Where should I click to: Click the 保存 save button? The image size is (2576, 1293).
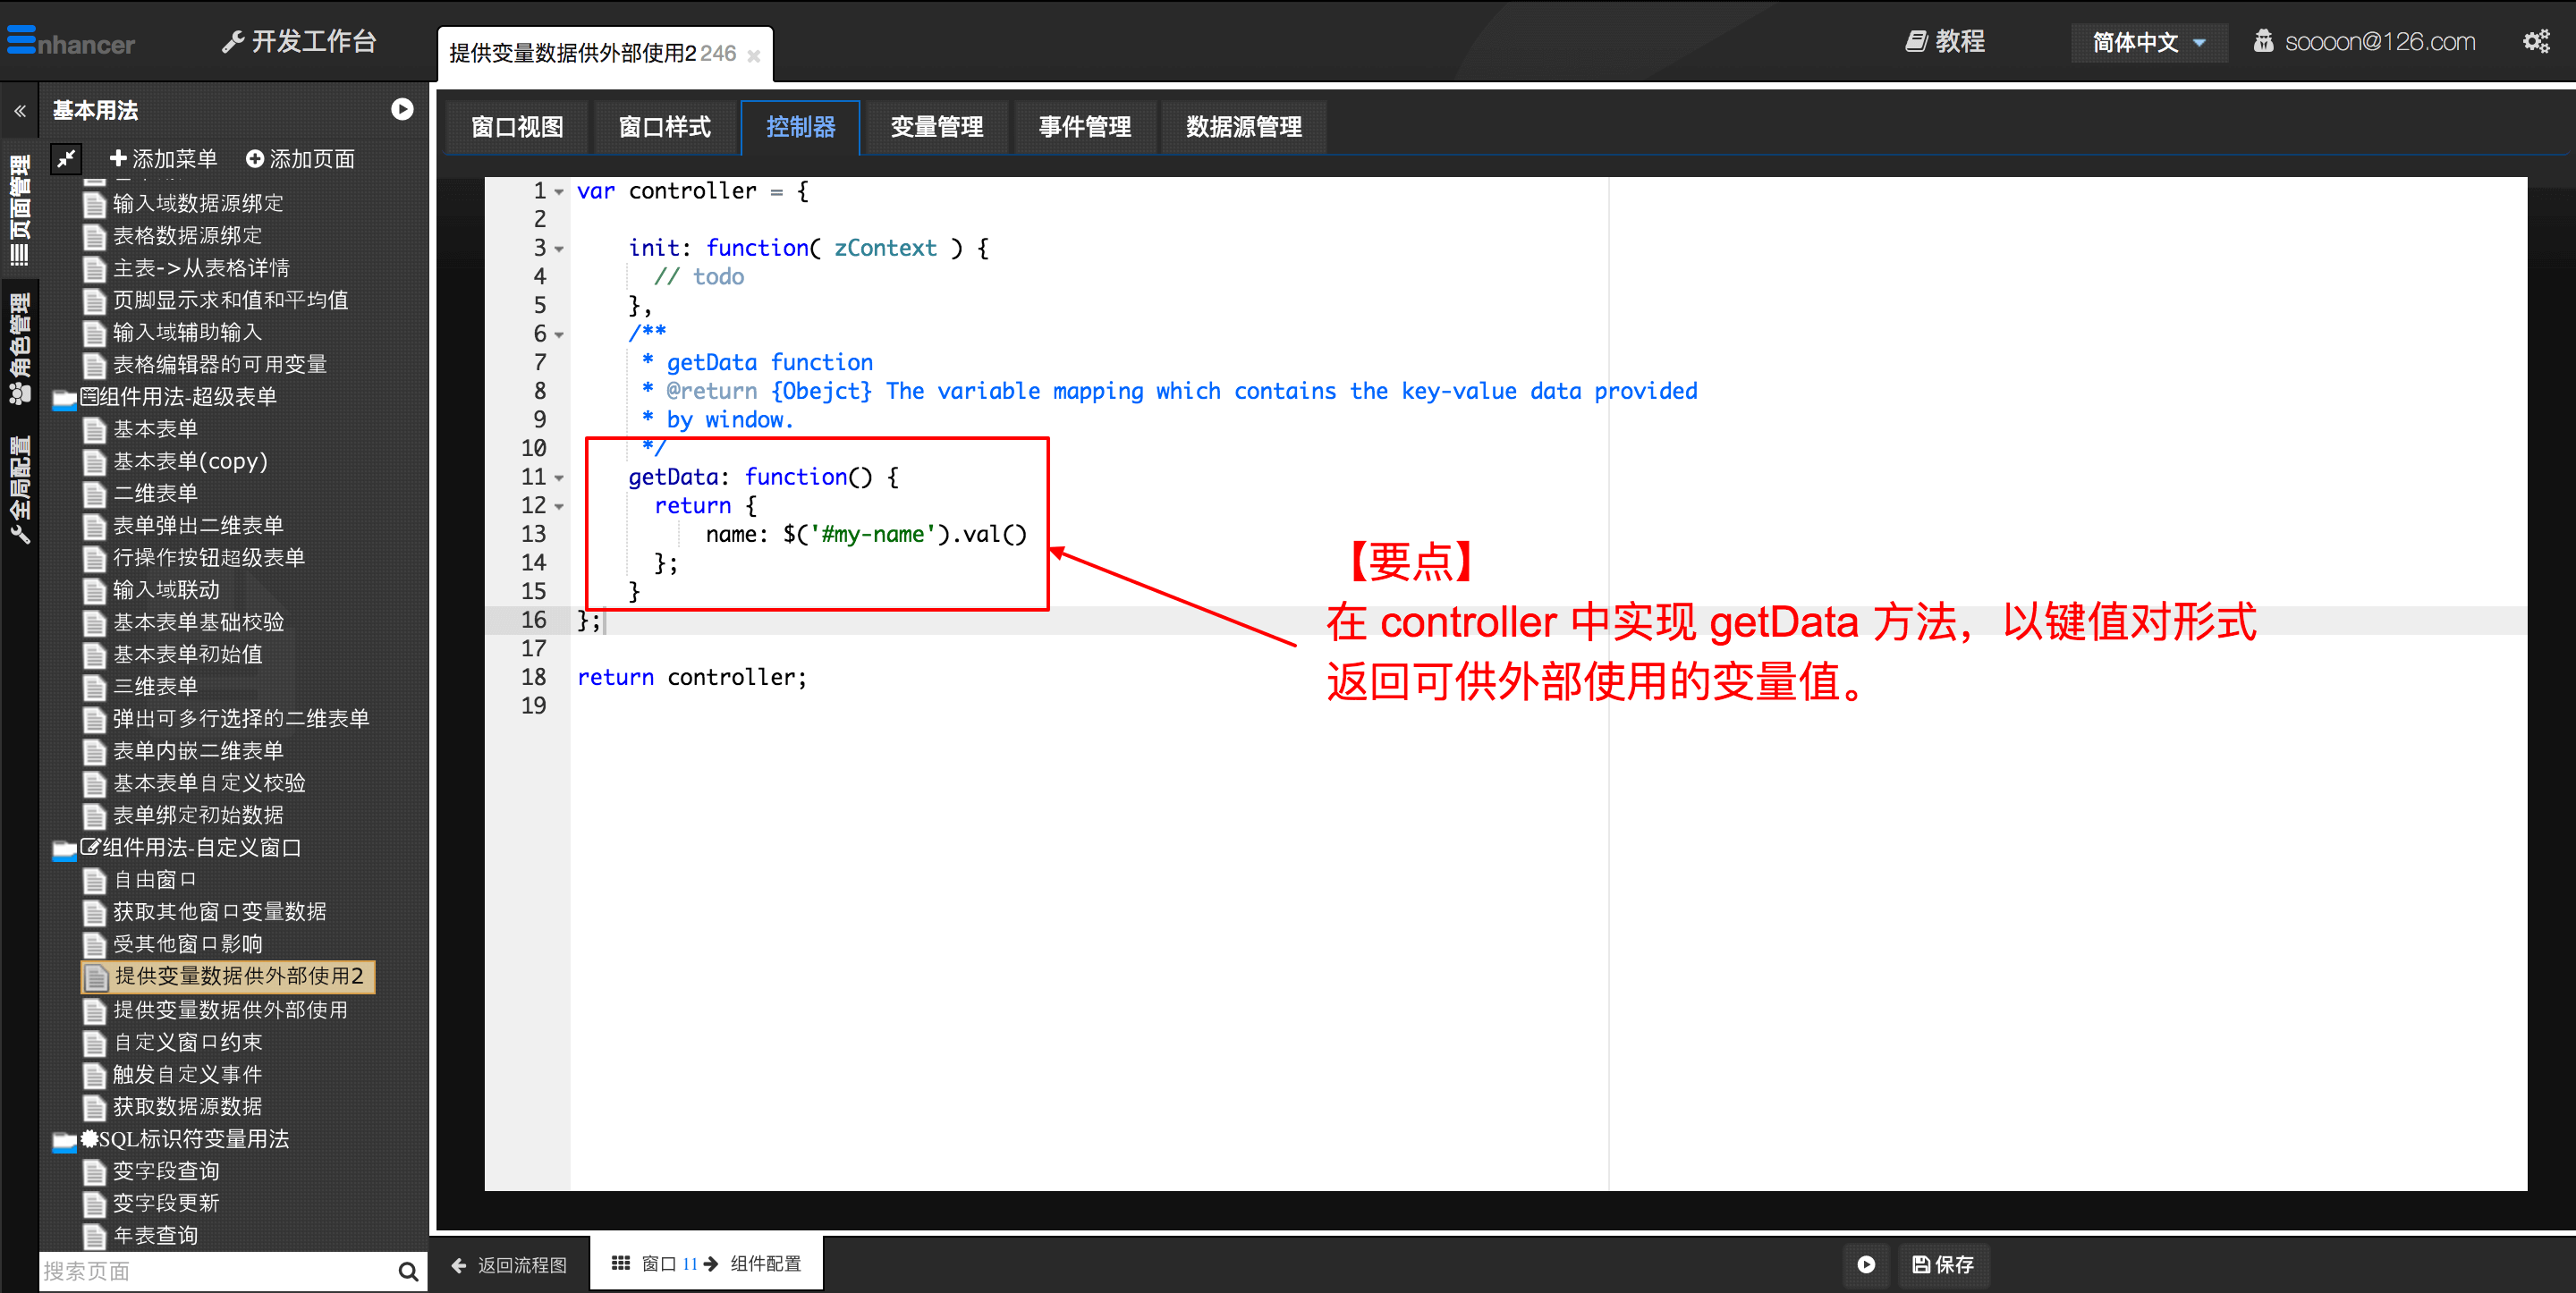click(x=1942, y=1264)
